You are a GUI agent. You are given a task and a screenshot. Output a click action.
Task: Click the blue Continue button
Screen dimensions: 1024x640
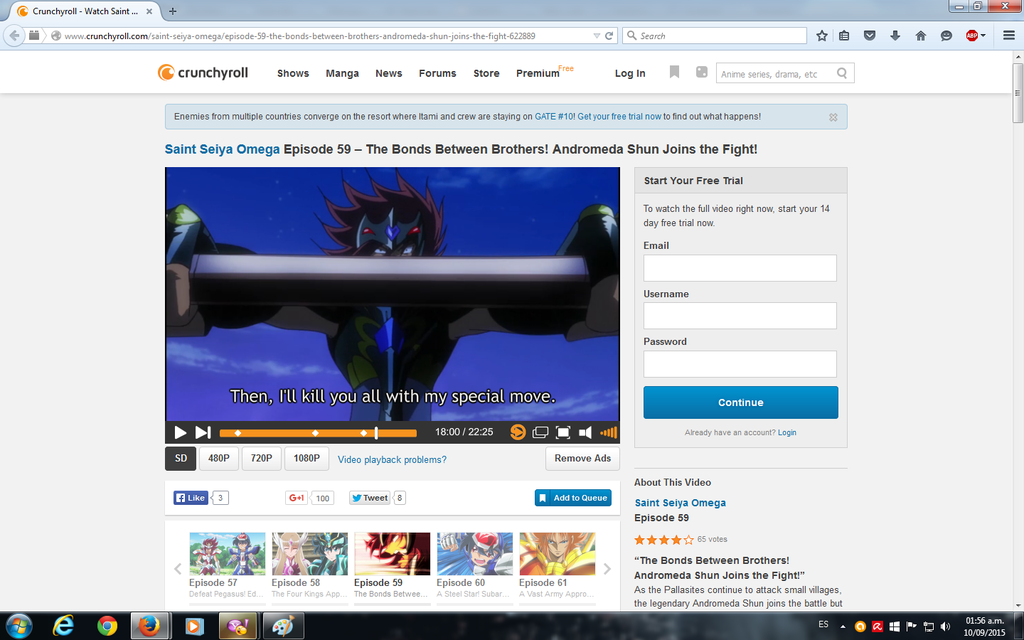coord(740,402)
